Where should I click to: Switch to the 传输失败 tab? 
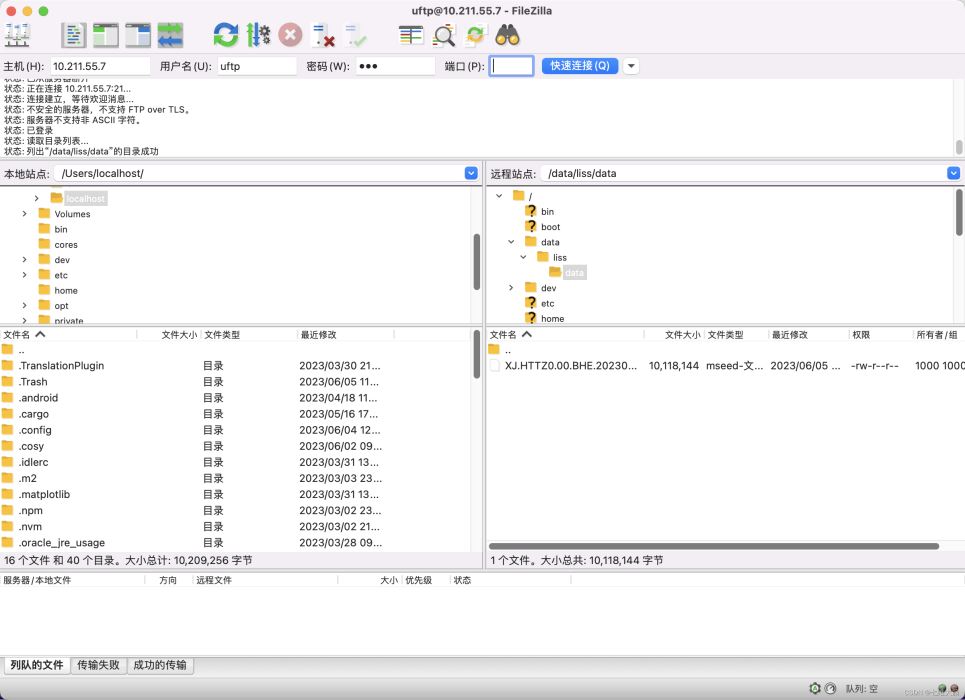[x=98, y=665]
